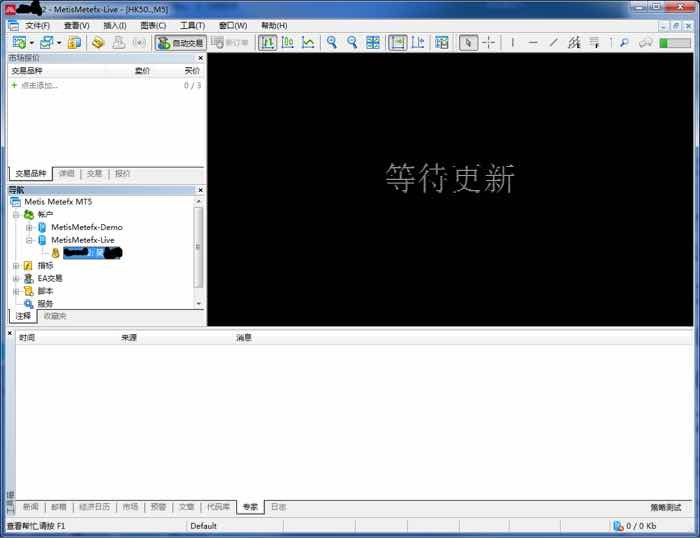The width and height of the screenshot is (700, 538).
Task: Click the add symbol entry in market watch
Action: (x=39, y=85)
